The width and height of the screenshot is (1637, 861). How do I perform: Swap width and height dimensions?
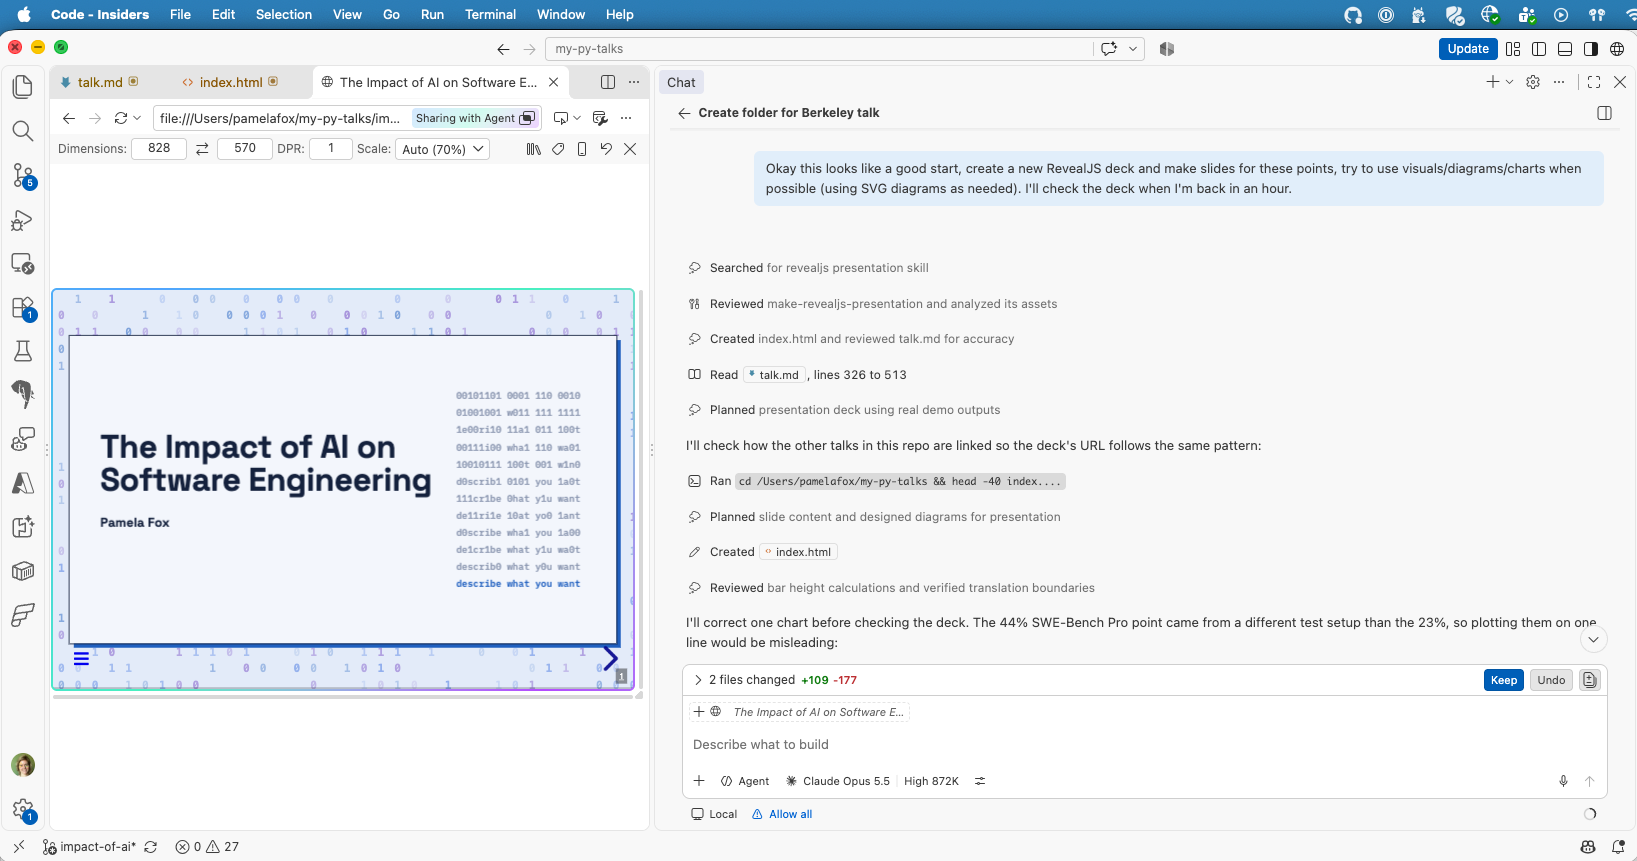pos(202,149)
